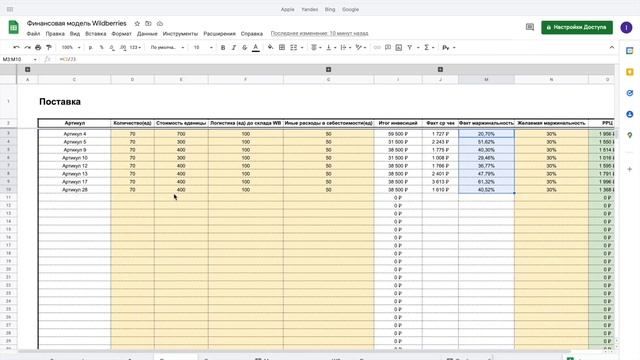Open the Инструменты menu
This screenshot has height=360, width=640.
pos(180,33)
